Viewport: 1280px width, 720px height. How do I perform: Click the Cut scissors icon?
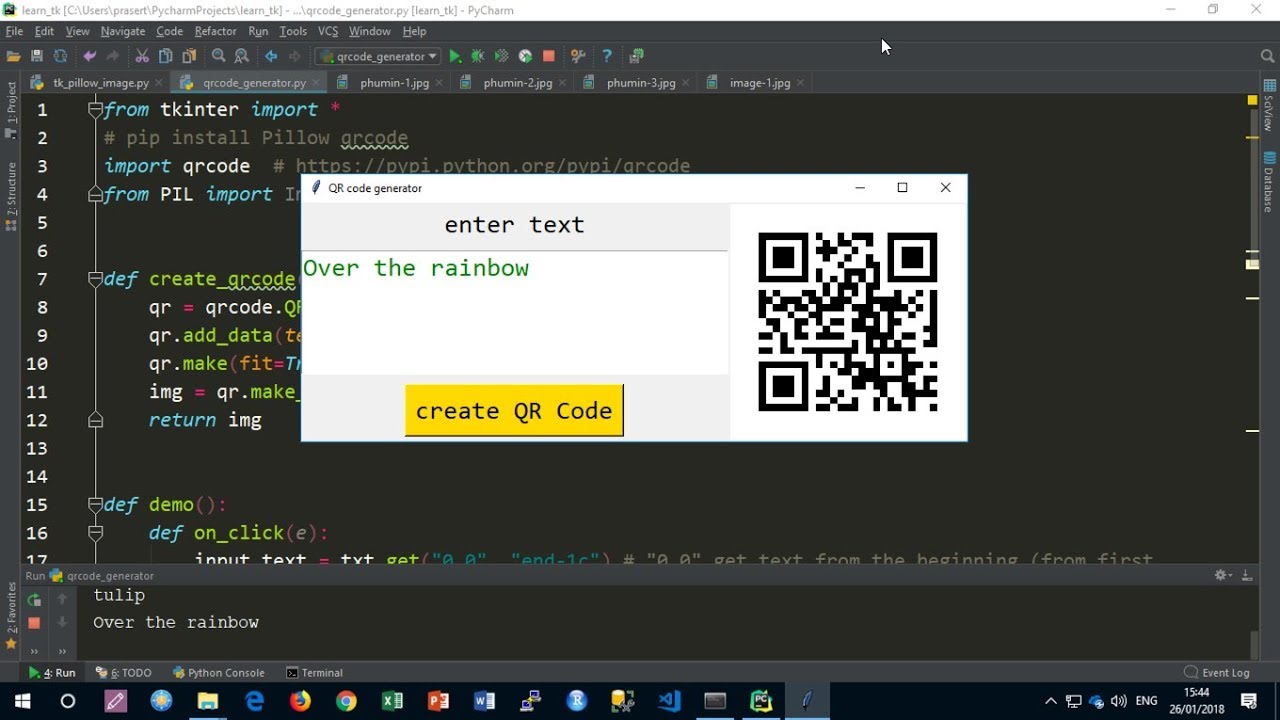click(x=142, y=56)
